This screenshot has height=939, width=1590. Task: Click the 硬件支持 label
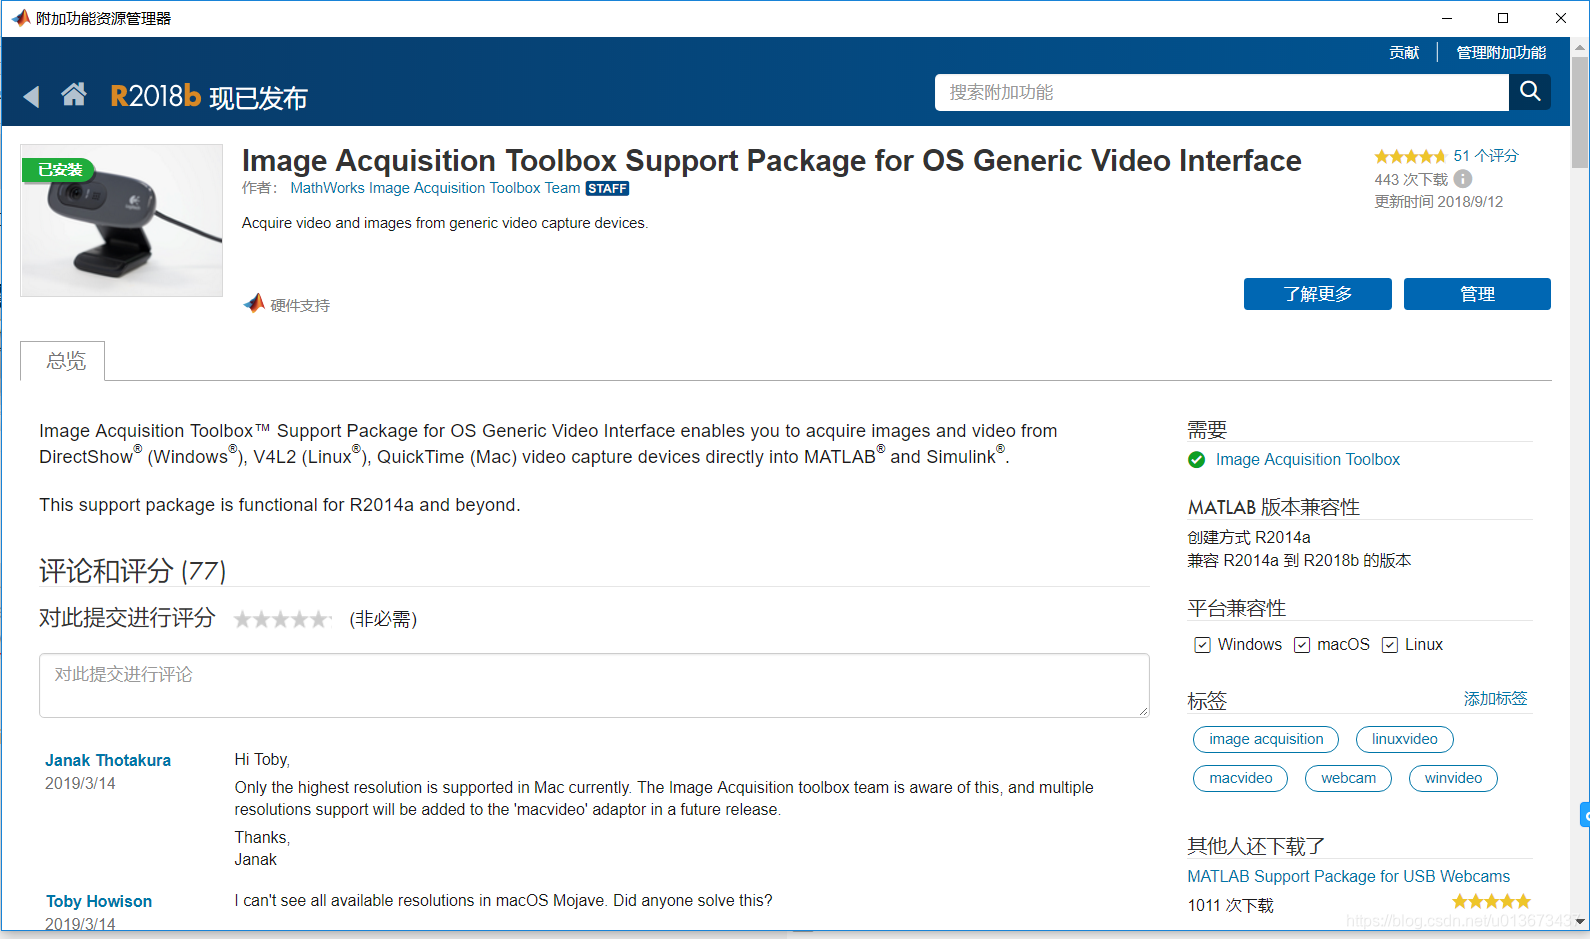click(x=300, y=305)
